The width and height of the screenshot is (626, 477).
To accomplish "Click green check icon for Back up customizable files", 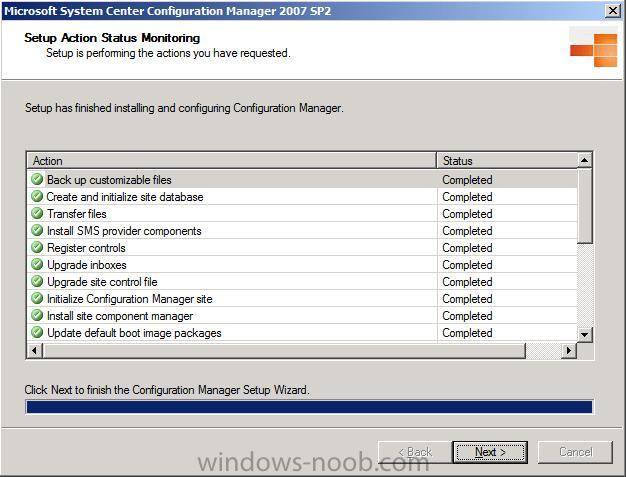I will 37,179.
